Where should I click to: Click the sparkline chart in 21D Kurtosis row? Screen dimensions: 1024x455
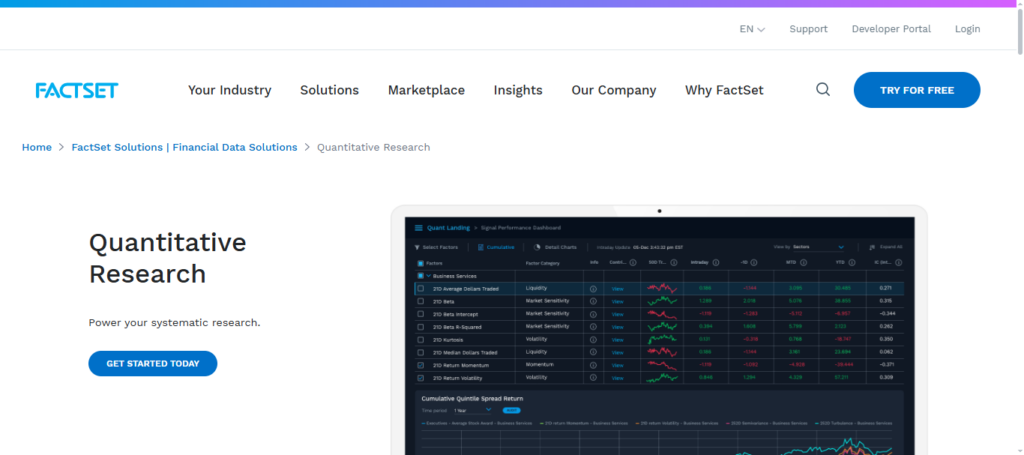(662, 339)
